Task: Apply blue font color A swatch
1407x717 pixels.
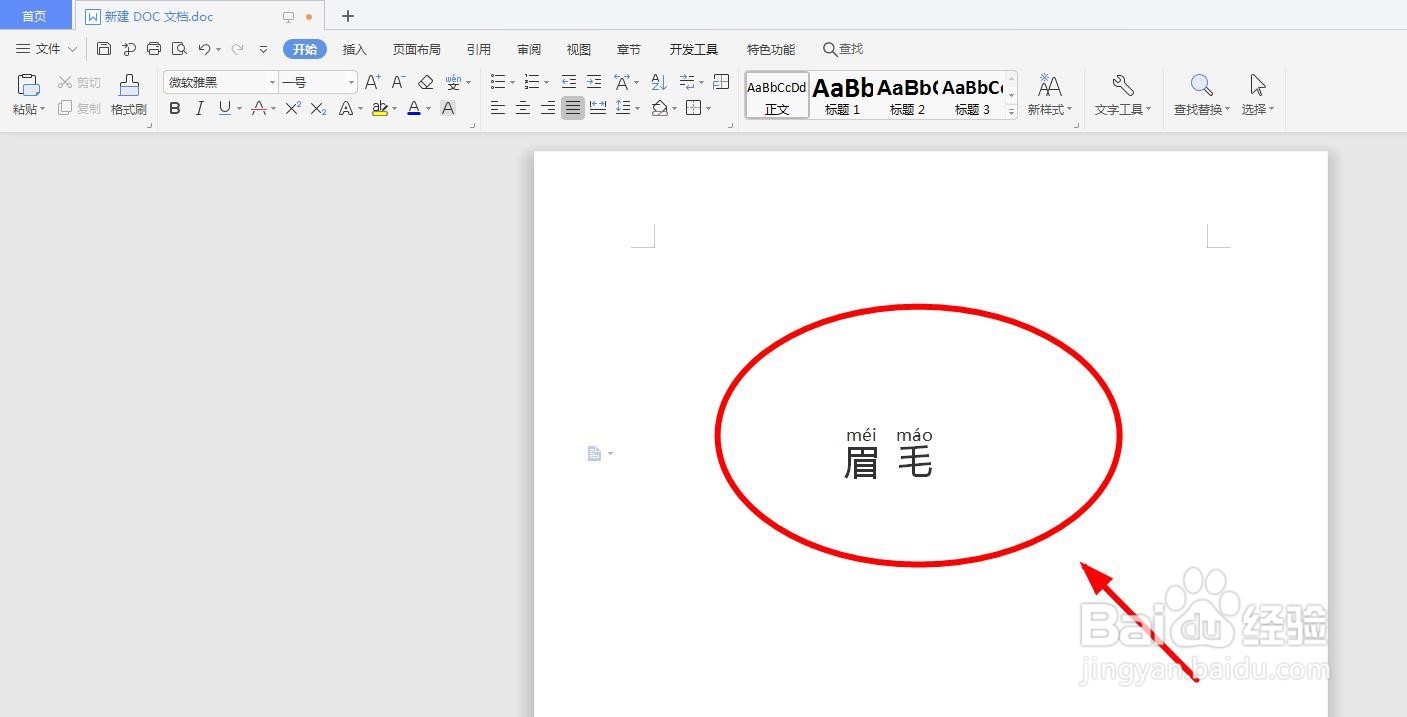Action: [414, 108]
